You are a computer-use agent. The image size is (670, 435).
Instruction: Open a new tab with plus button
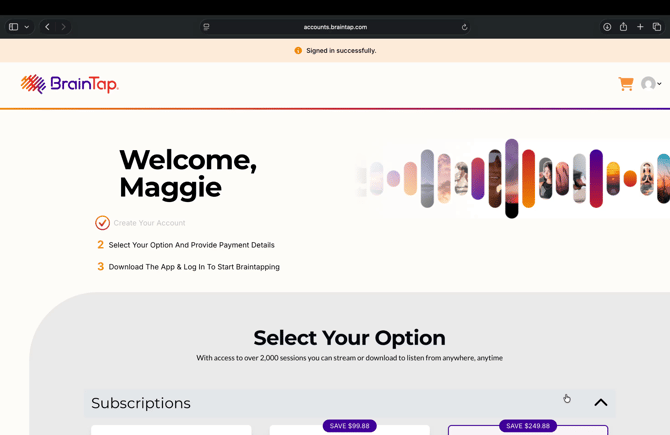pos(640,27)
